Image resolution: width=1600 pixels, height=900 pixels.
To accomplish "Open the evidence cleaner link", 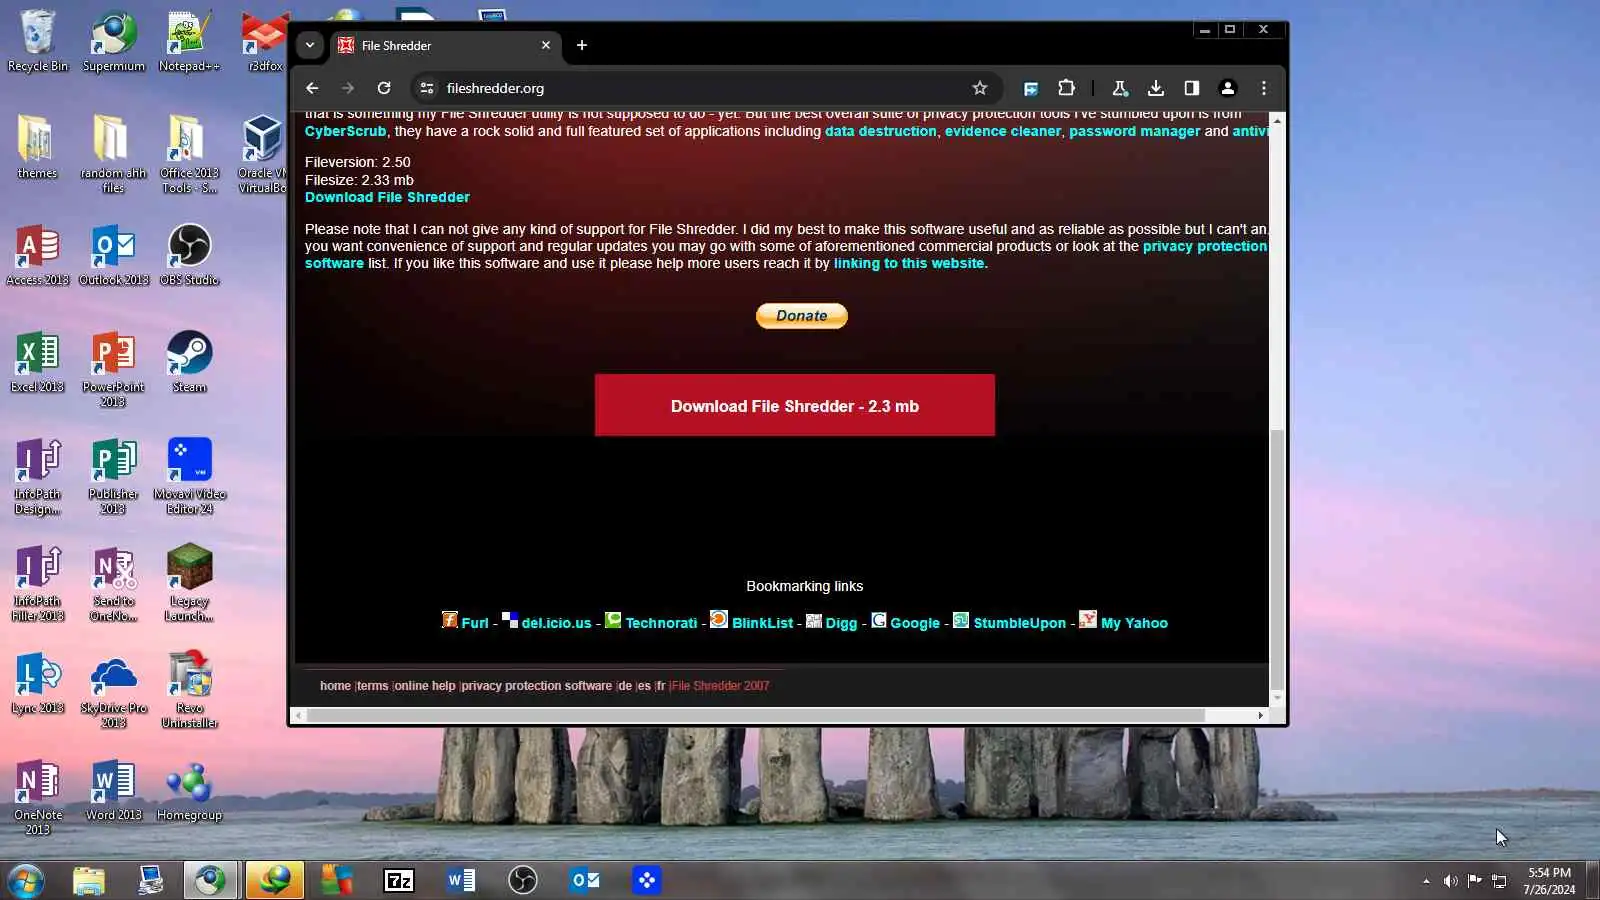I will [1003, 132].
